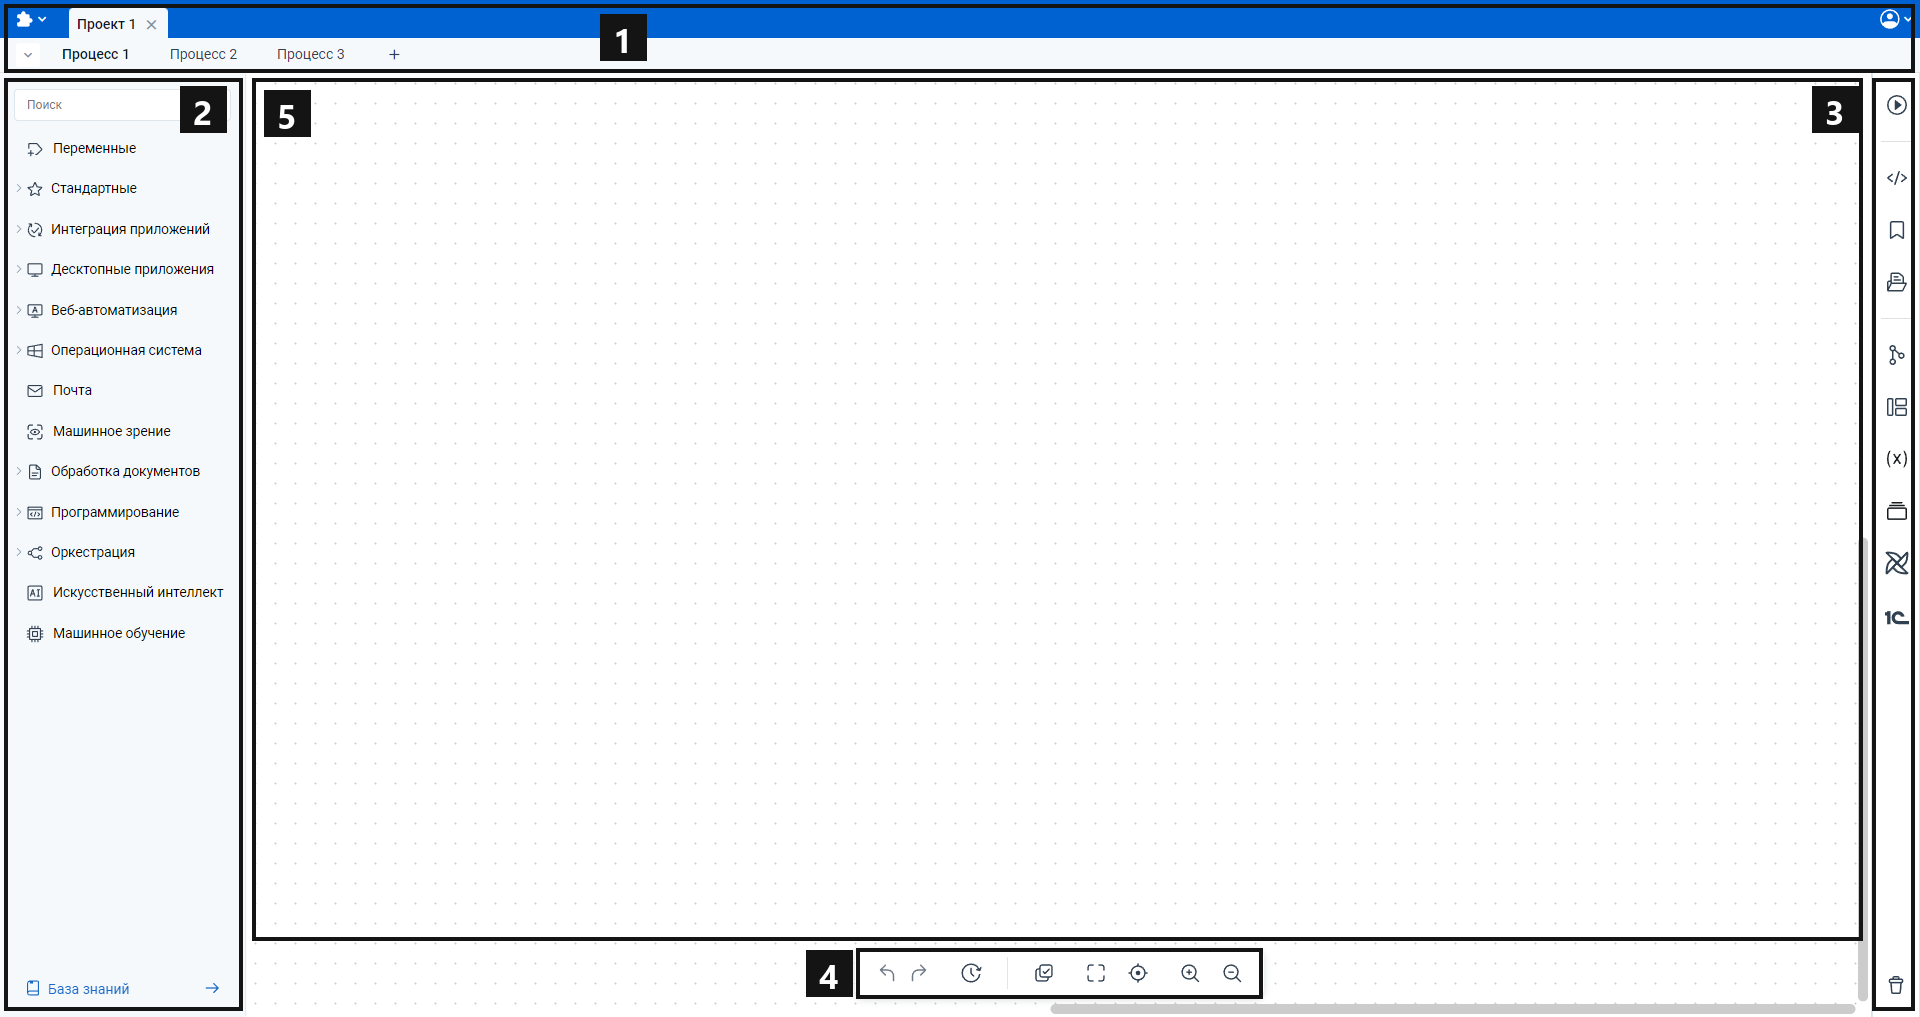The image size is (1920, 1017).
Task: Click the trash bin icon
Action: click(1895, 985)
